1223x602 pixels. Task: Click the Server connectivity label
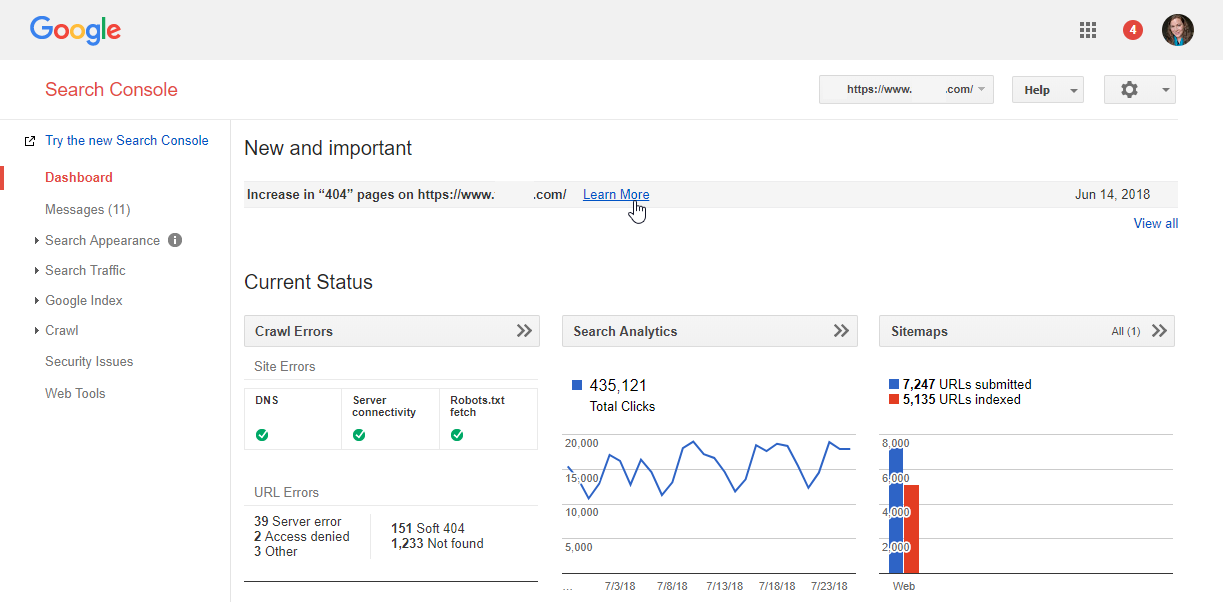pyautogui.click(x=384, y=406)
